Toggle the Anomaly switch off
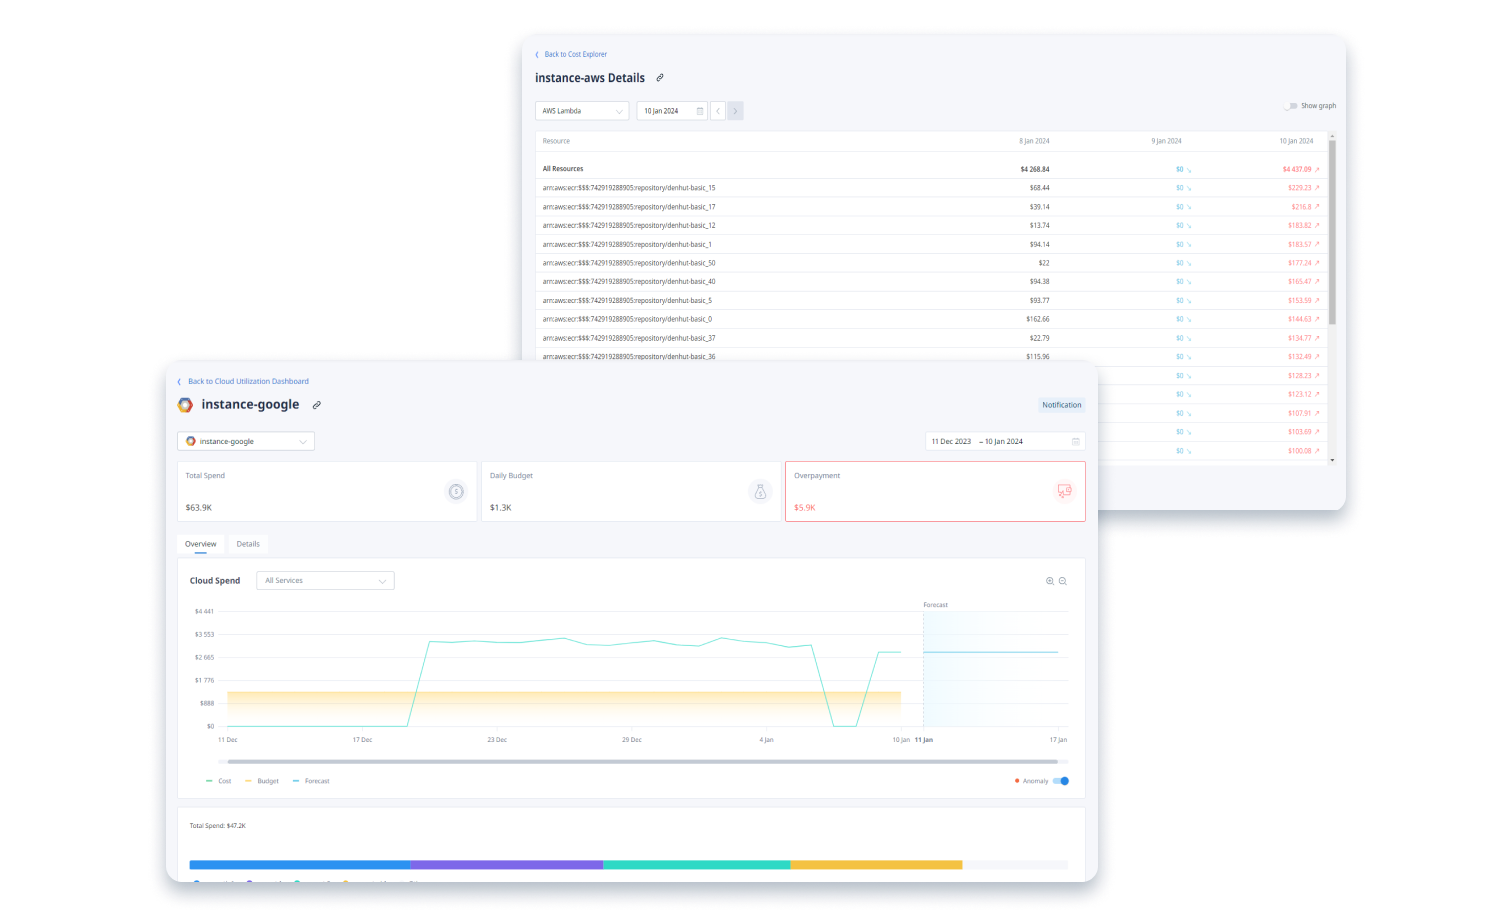Screen dimensions: 1512x916 click(1061, 781)
